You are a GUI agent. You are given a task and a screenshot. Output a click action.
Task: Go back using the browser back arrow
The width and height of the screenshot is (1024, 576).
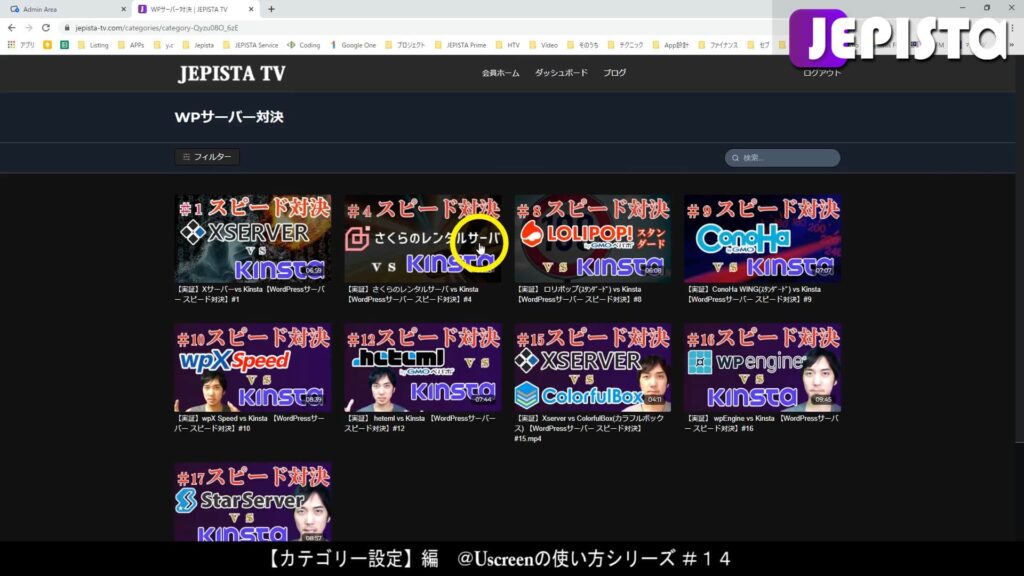point(11,28)
